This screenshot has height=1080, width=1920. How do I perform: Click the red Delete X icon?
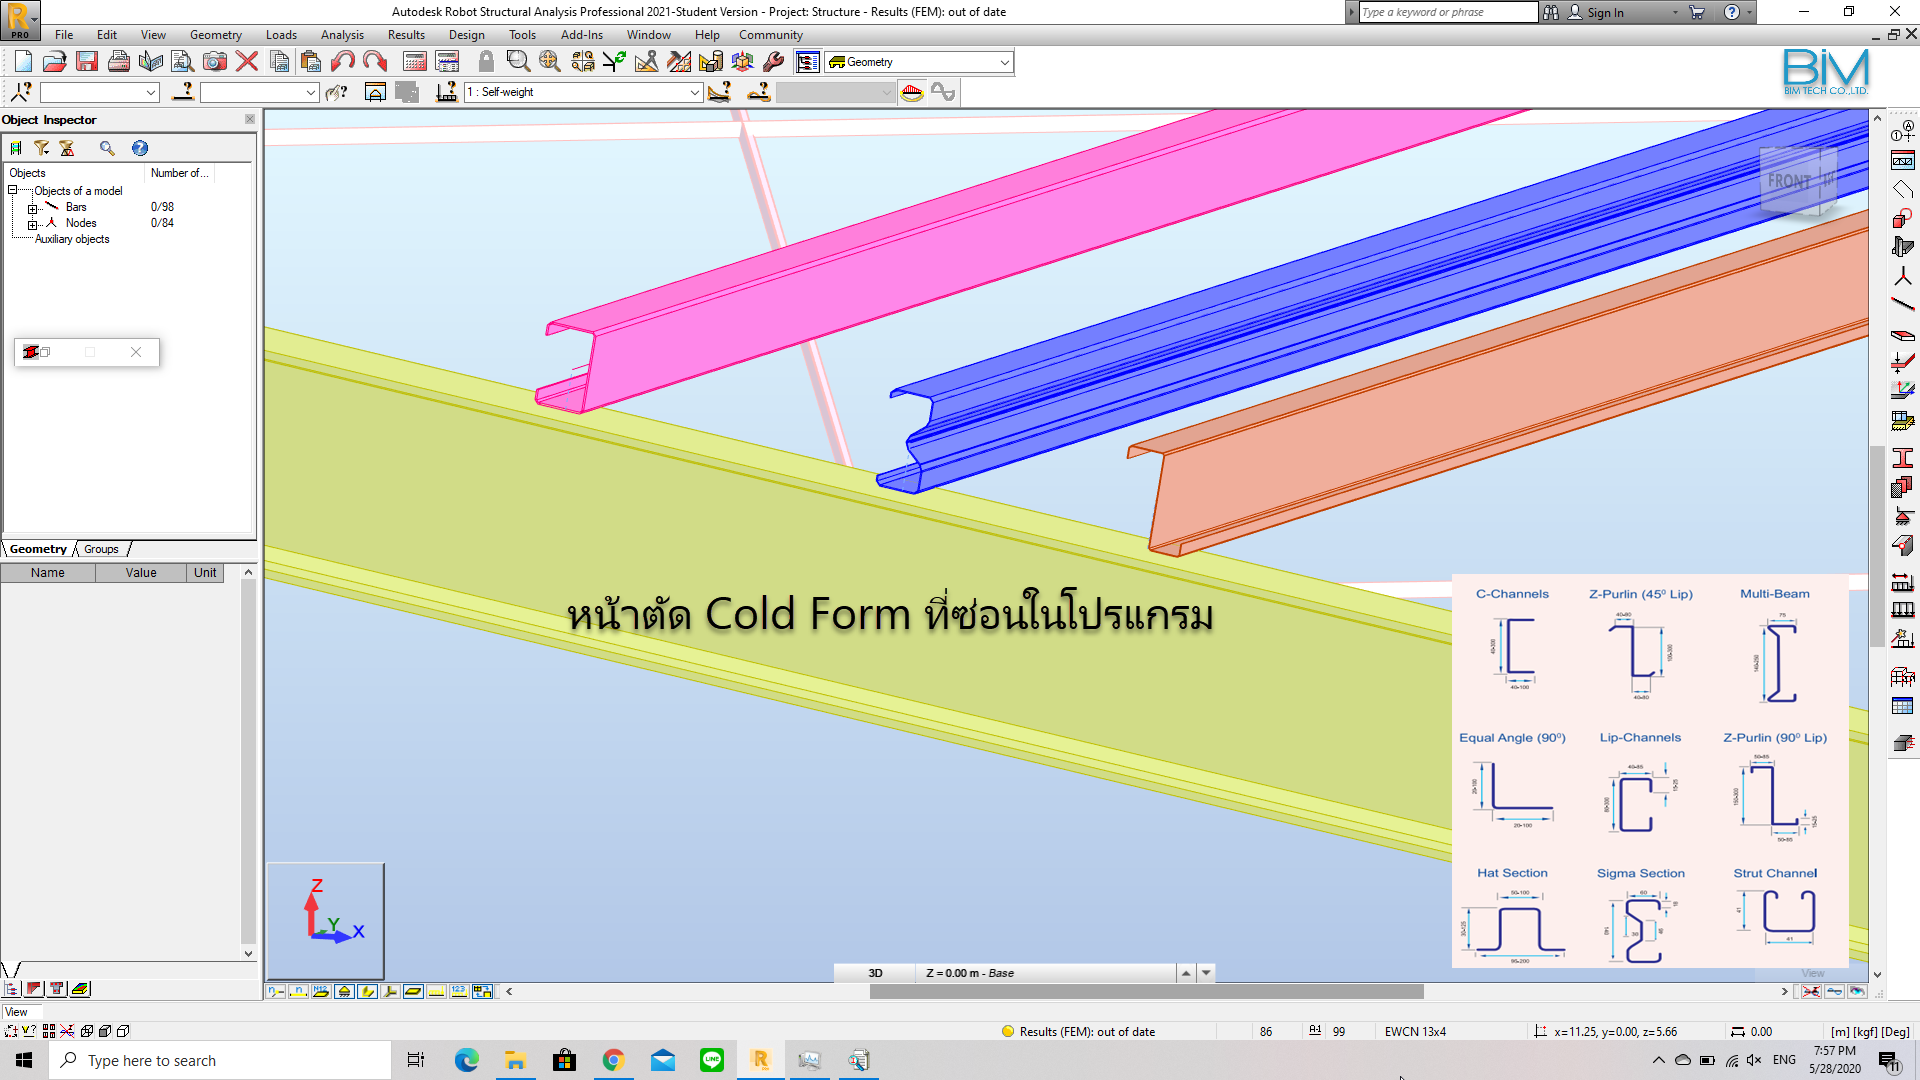[x=247, y=62]
